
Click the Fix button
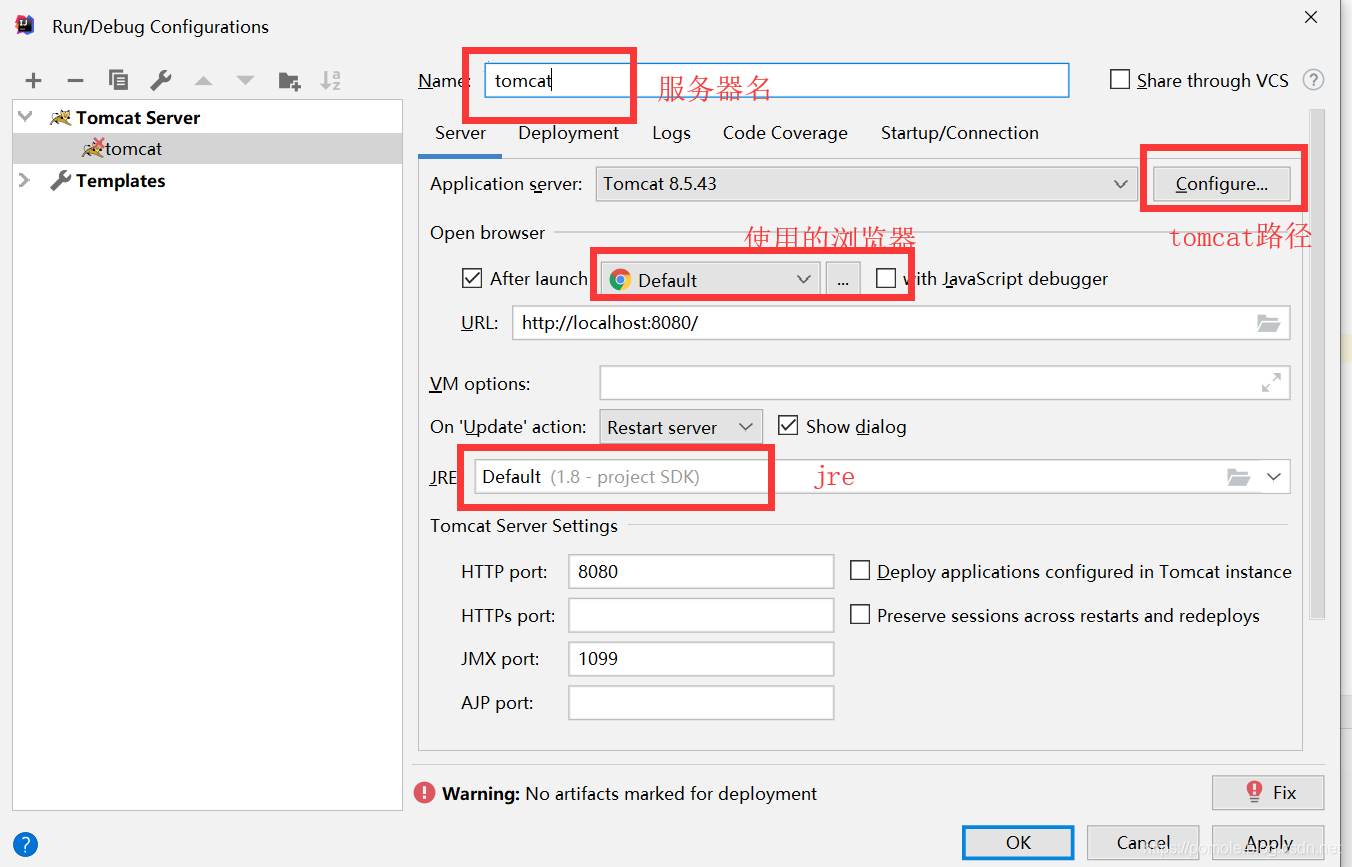tap(1268, 793)
